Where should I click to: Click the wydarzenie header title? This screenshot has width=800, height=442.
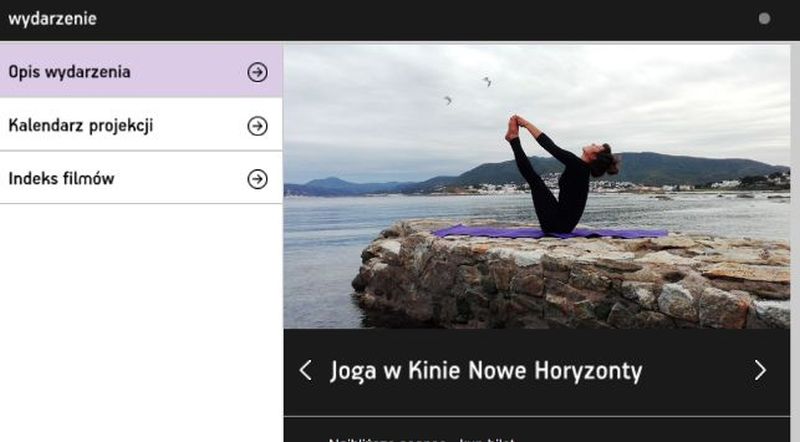tap(53, 18)
